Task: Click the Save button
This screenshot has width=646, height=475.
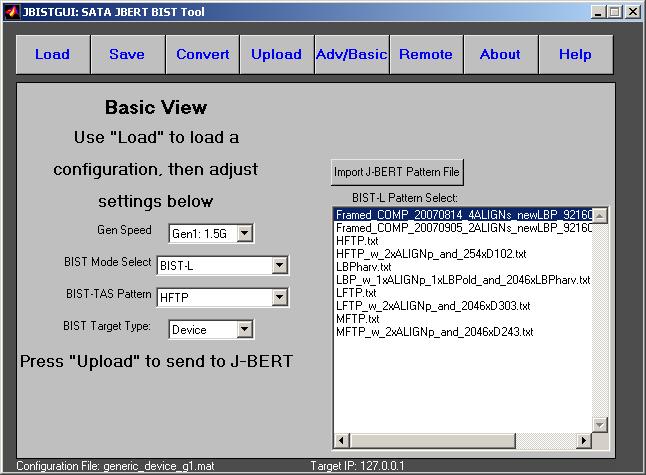Action: point(127,54)
